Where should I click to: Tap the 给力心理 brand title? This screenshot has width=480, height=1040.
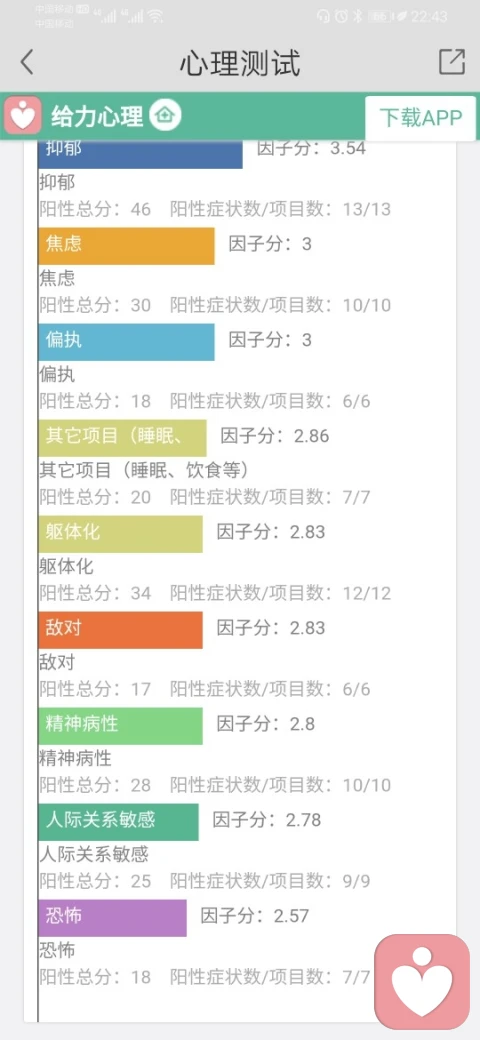pos(97,117)
